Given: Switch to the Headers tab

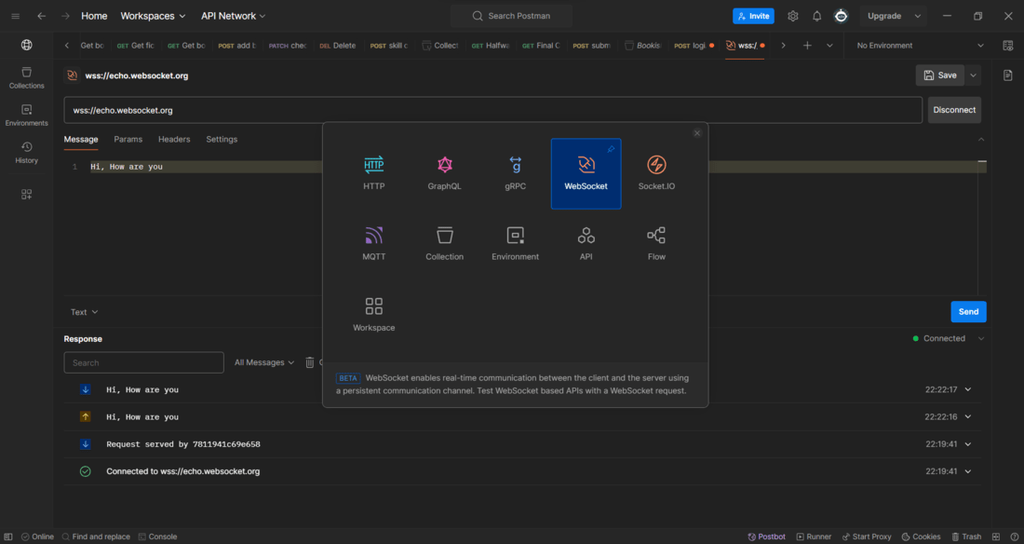Looking at the screenshot, I should 174,139.
